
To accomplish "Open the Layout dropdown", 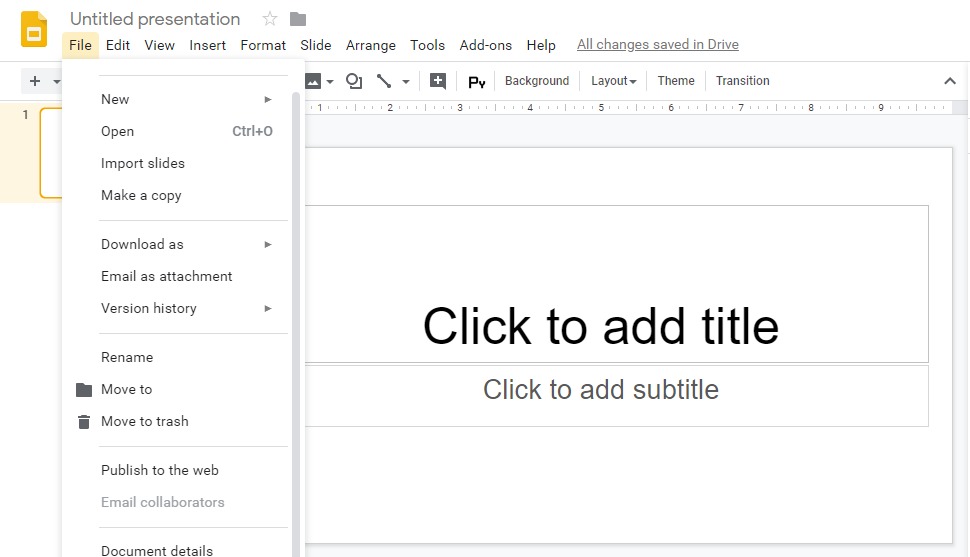I will (614, 80).
